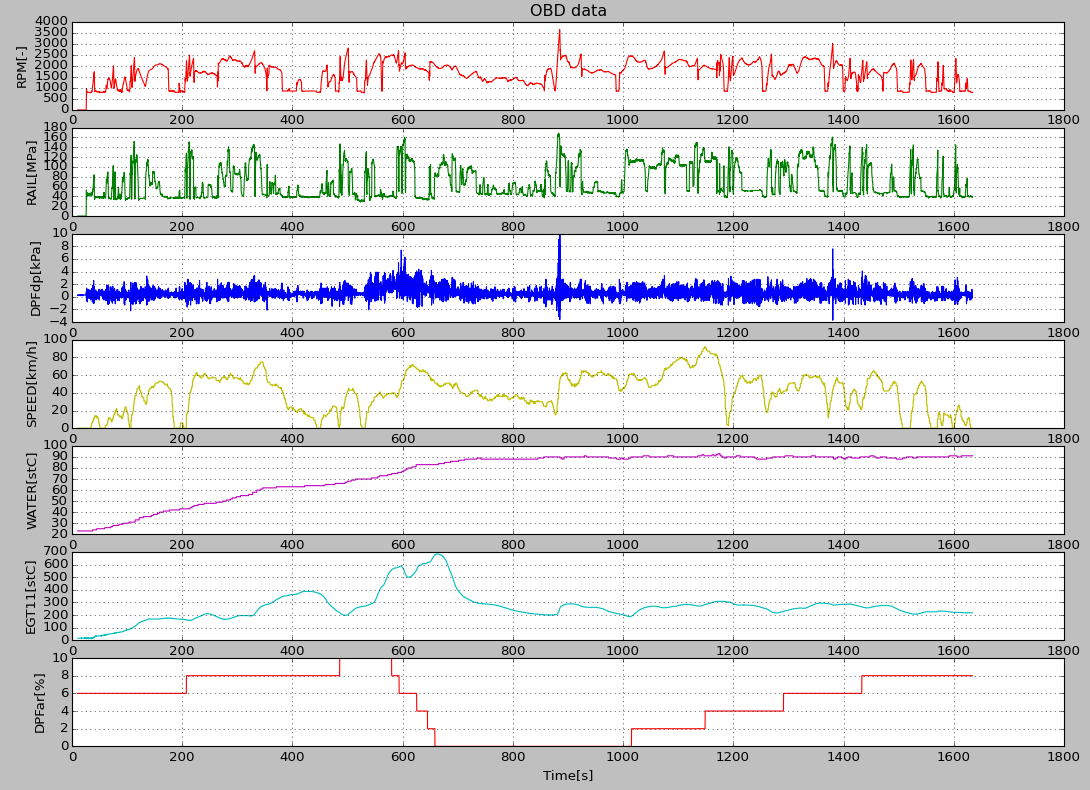Screen dimensions: 1090x790
Task: Select the "2500" tick on the RPM axis
Action: 52,54
